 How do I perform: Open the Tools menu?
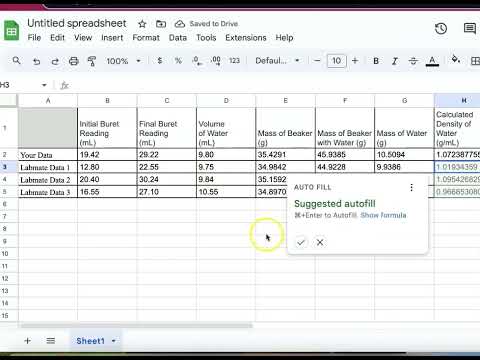coord(206,38)
